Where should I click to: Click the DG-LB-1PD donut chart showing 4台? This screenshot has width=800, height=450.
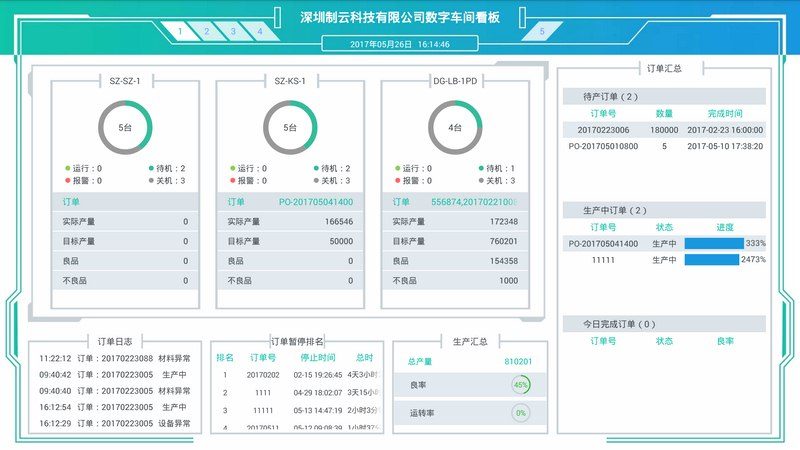coord(455,128)
